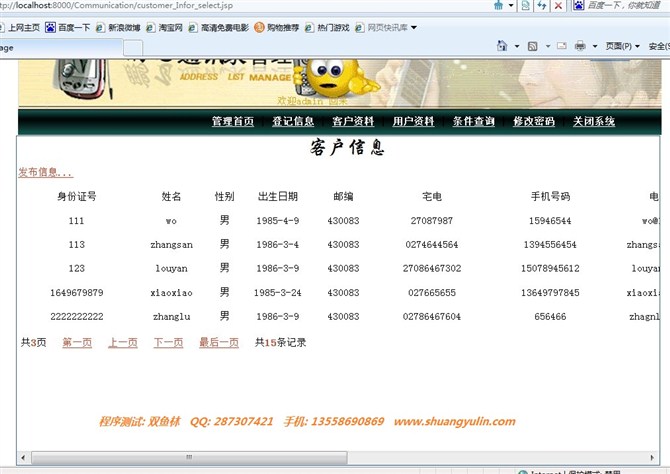This screenshot has width=670, height=474.
Task: Open the 安全 safety menu
Action: click(x=658, y=46)
